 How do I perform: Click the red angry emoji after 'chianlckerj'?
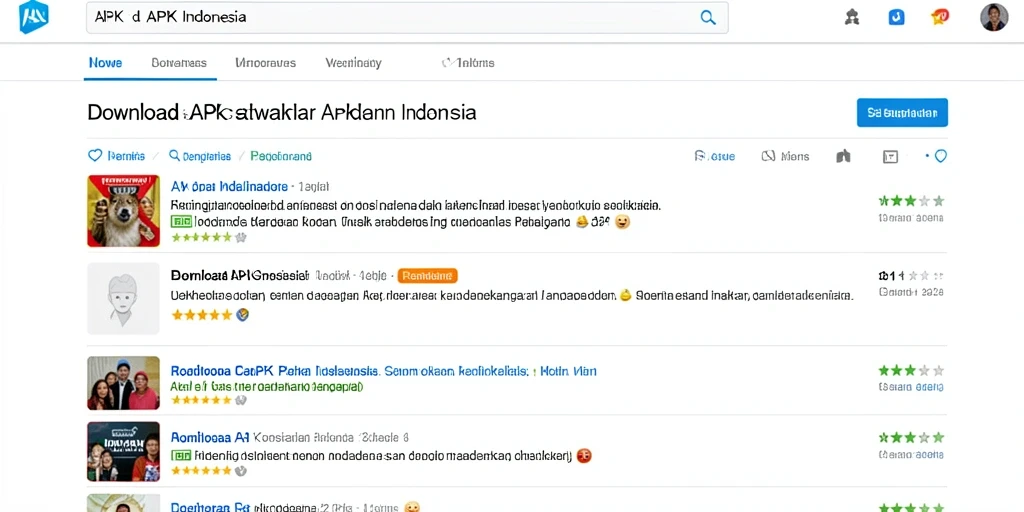pyautogui.click(x=584, y=455)
